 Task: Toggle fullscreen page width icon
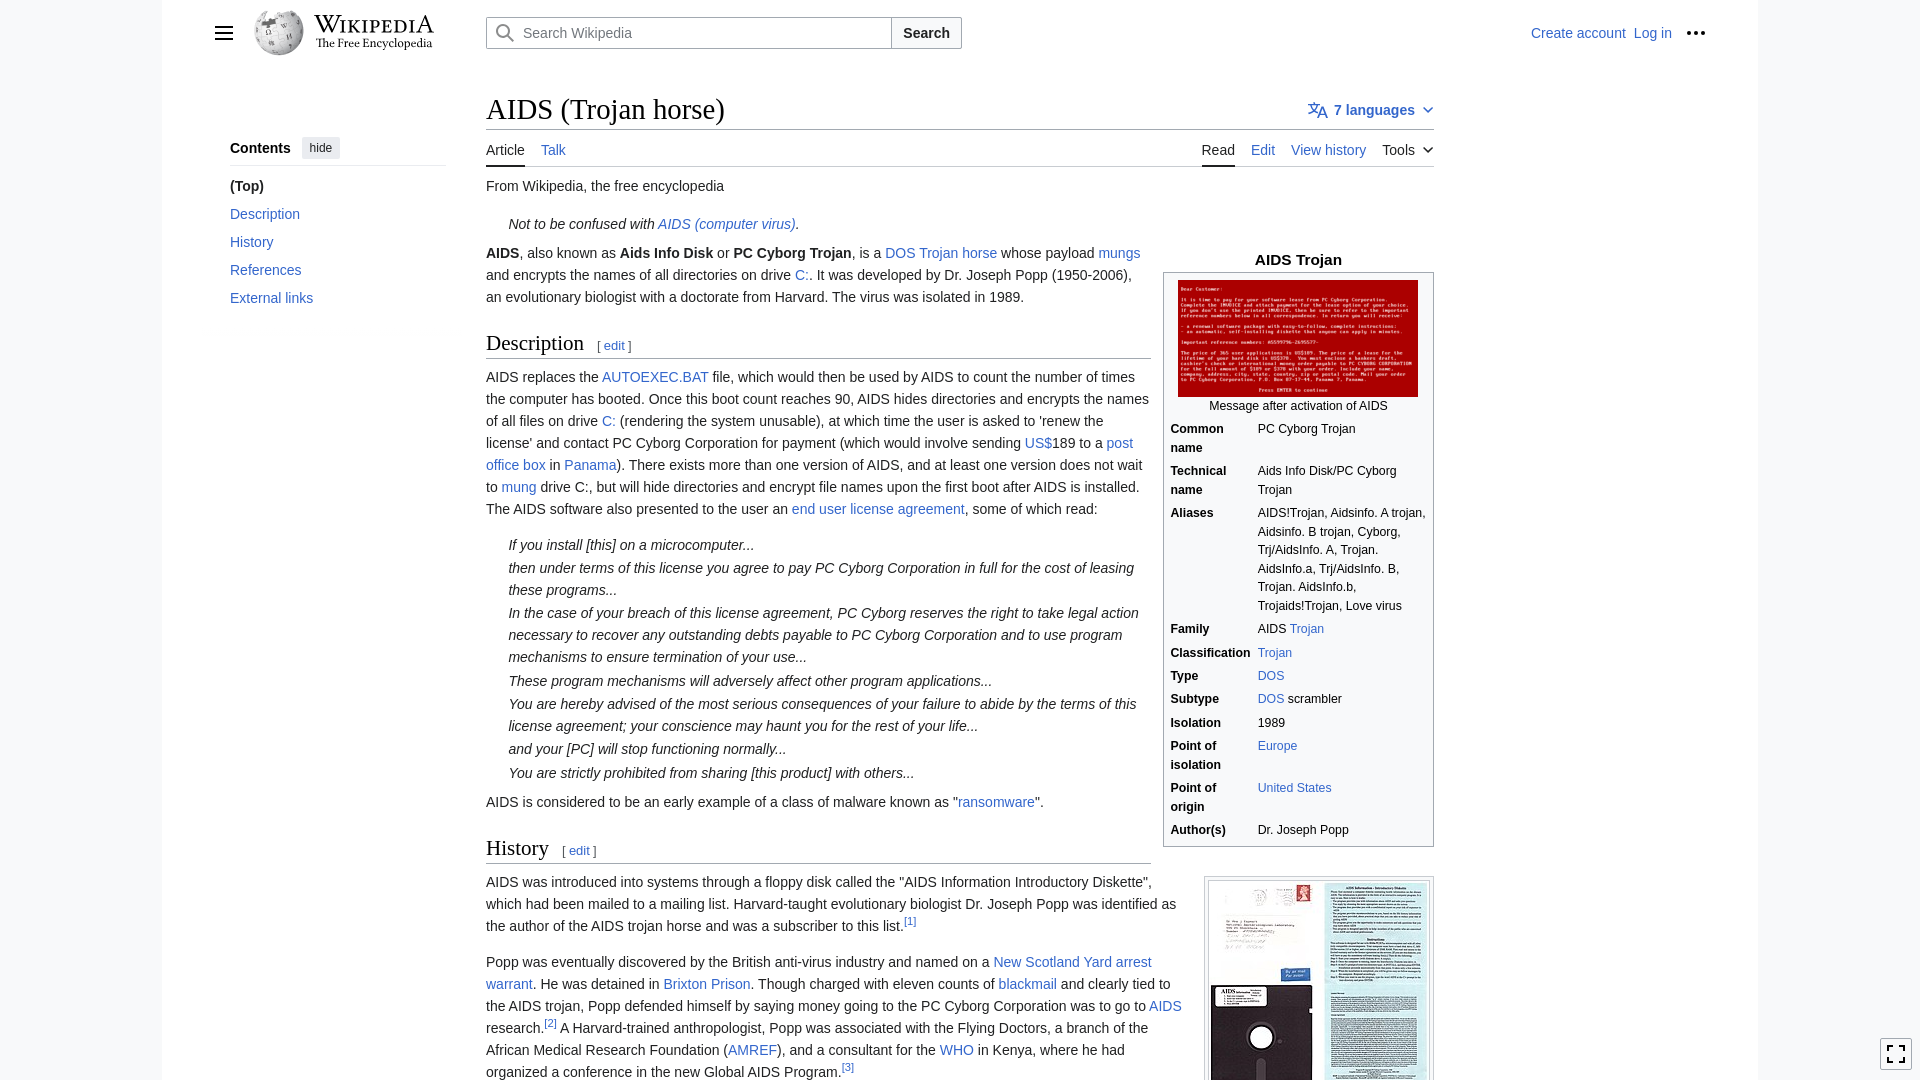click(x=1896, y=1054)
